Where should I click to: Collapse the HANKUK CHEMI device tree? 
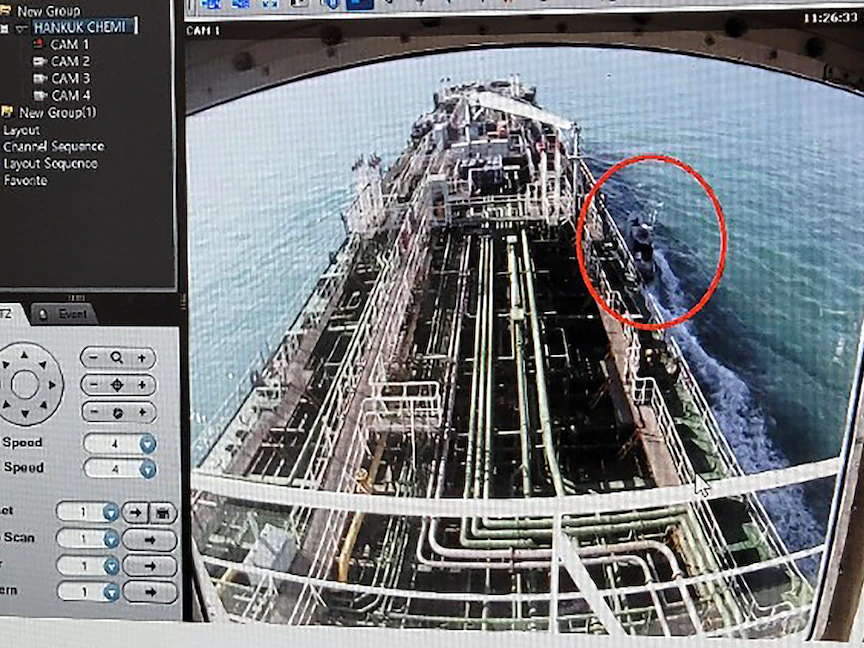[22, 29]
